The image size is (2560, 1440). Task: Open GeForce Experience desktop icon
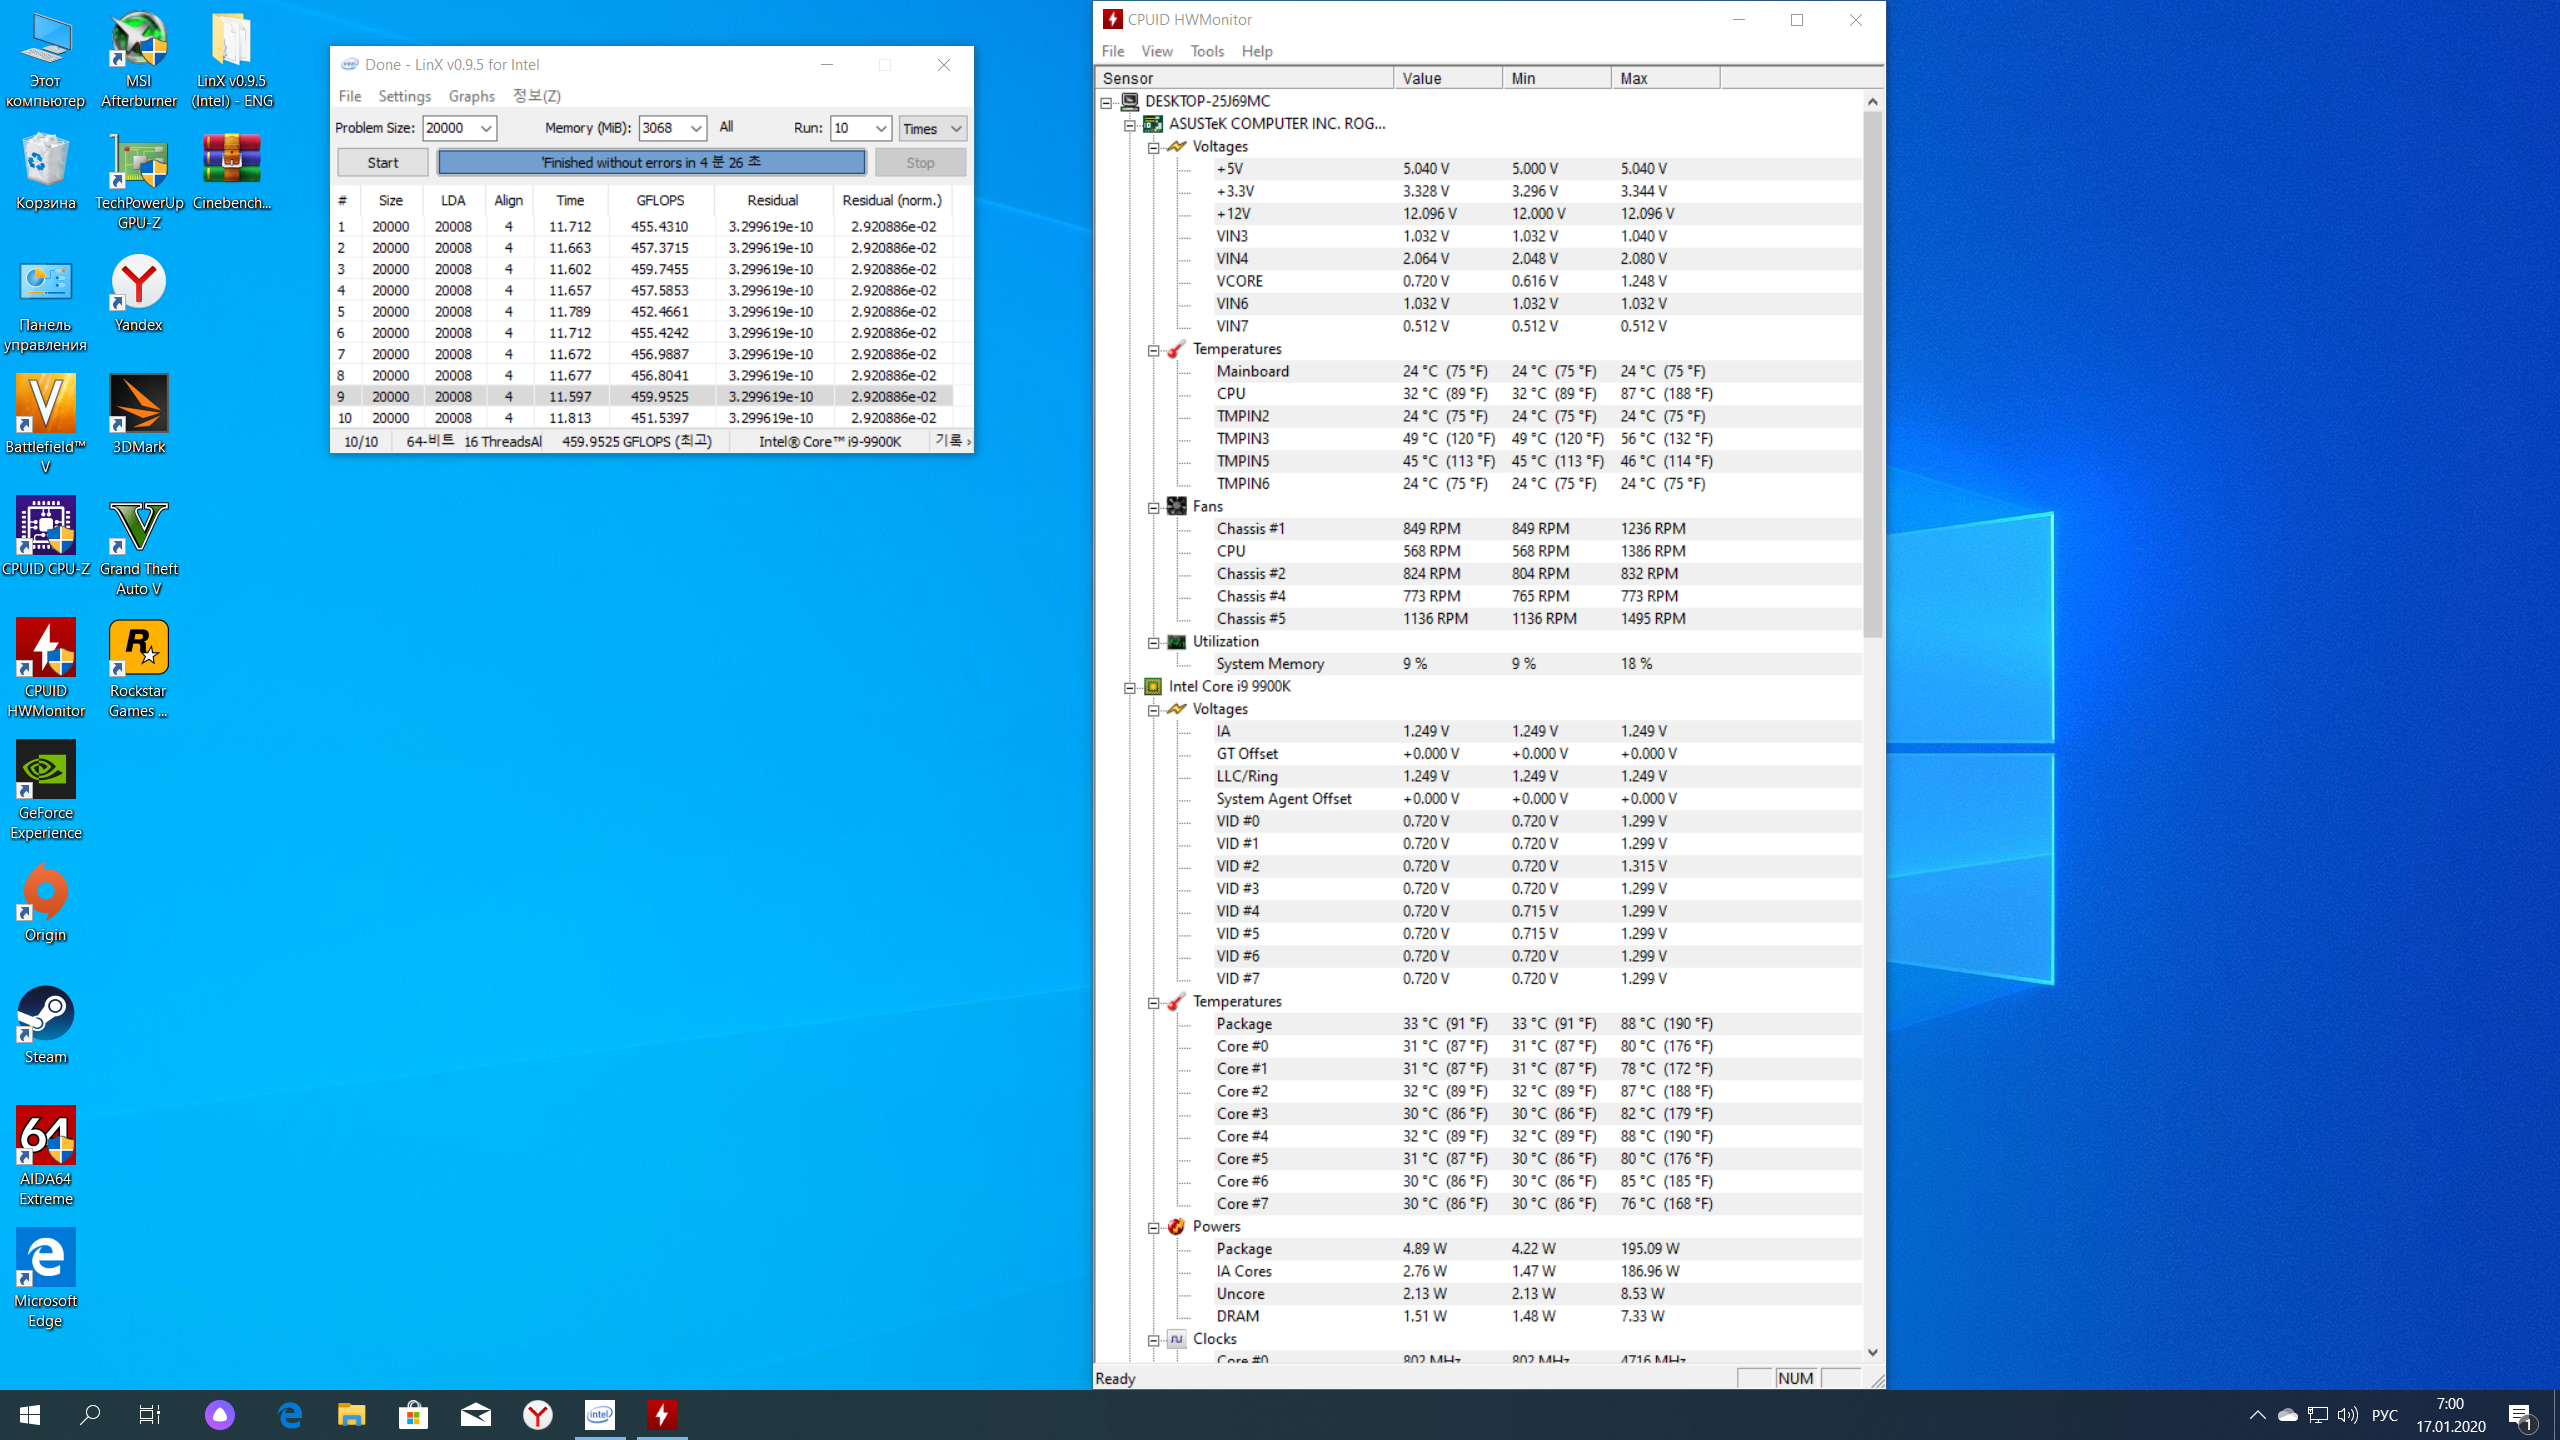[x=46, y=772]
